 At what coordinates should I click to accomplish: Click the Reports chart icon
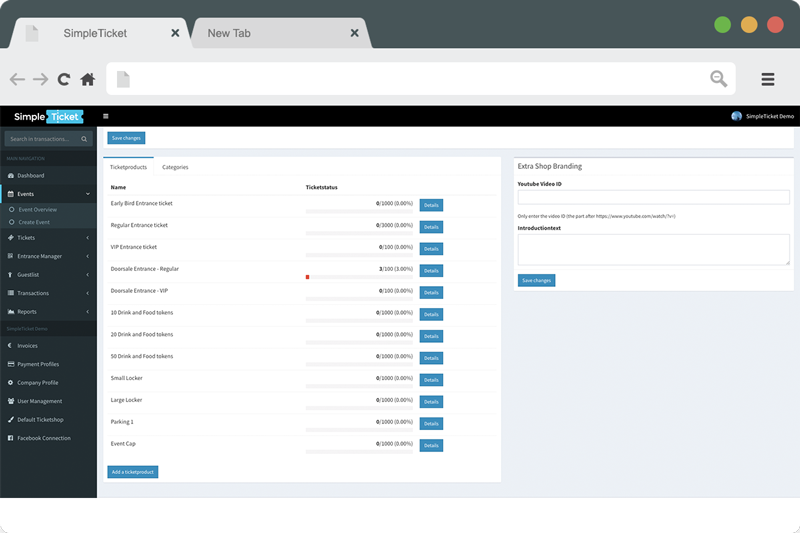point(11,312)
